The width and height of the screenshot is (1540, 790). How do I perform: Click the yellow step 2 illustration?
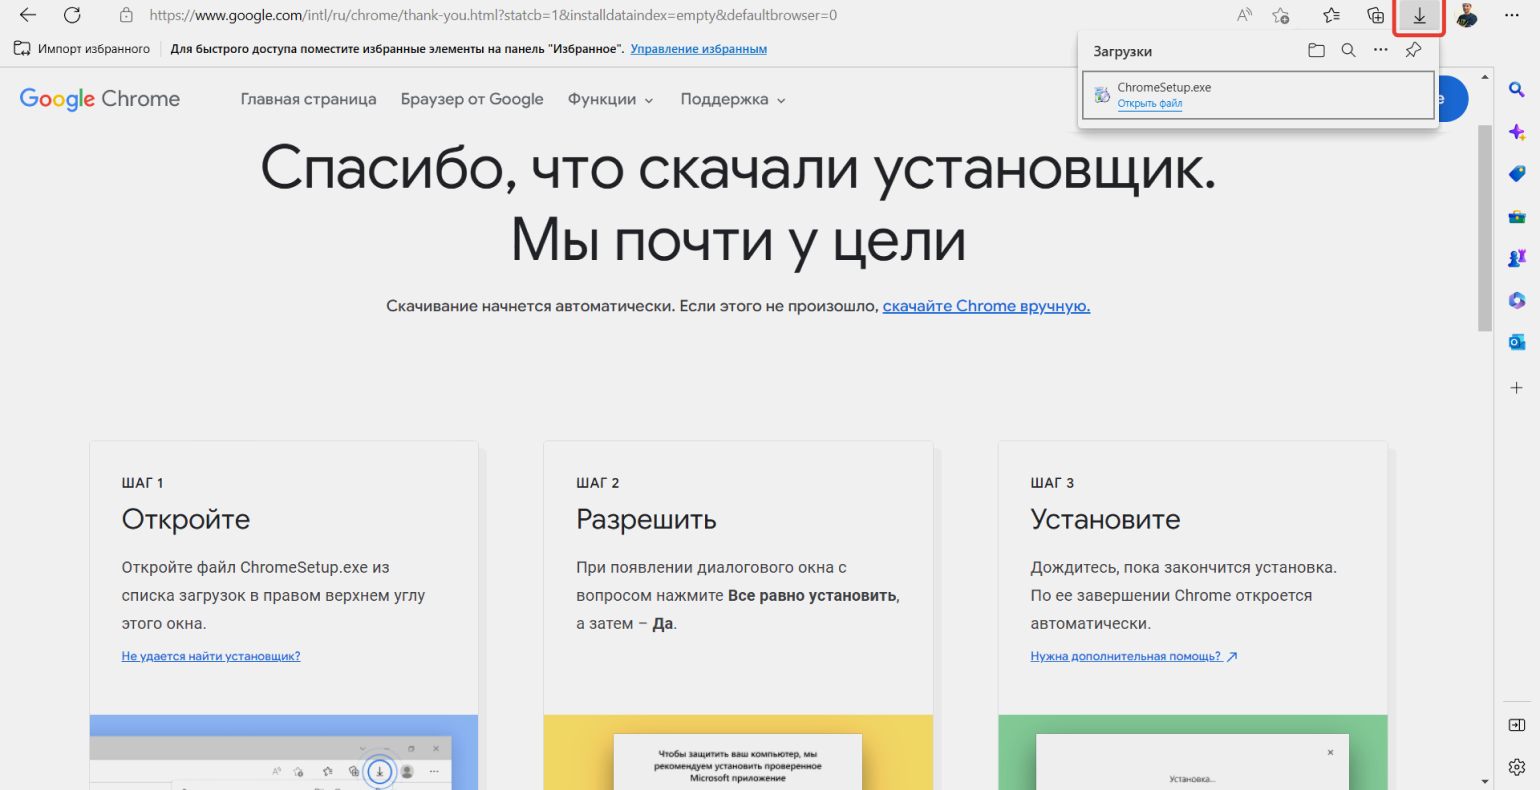click(x=738, y=752)
